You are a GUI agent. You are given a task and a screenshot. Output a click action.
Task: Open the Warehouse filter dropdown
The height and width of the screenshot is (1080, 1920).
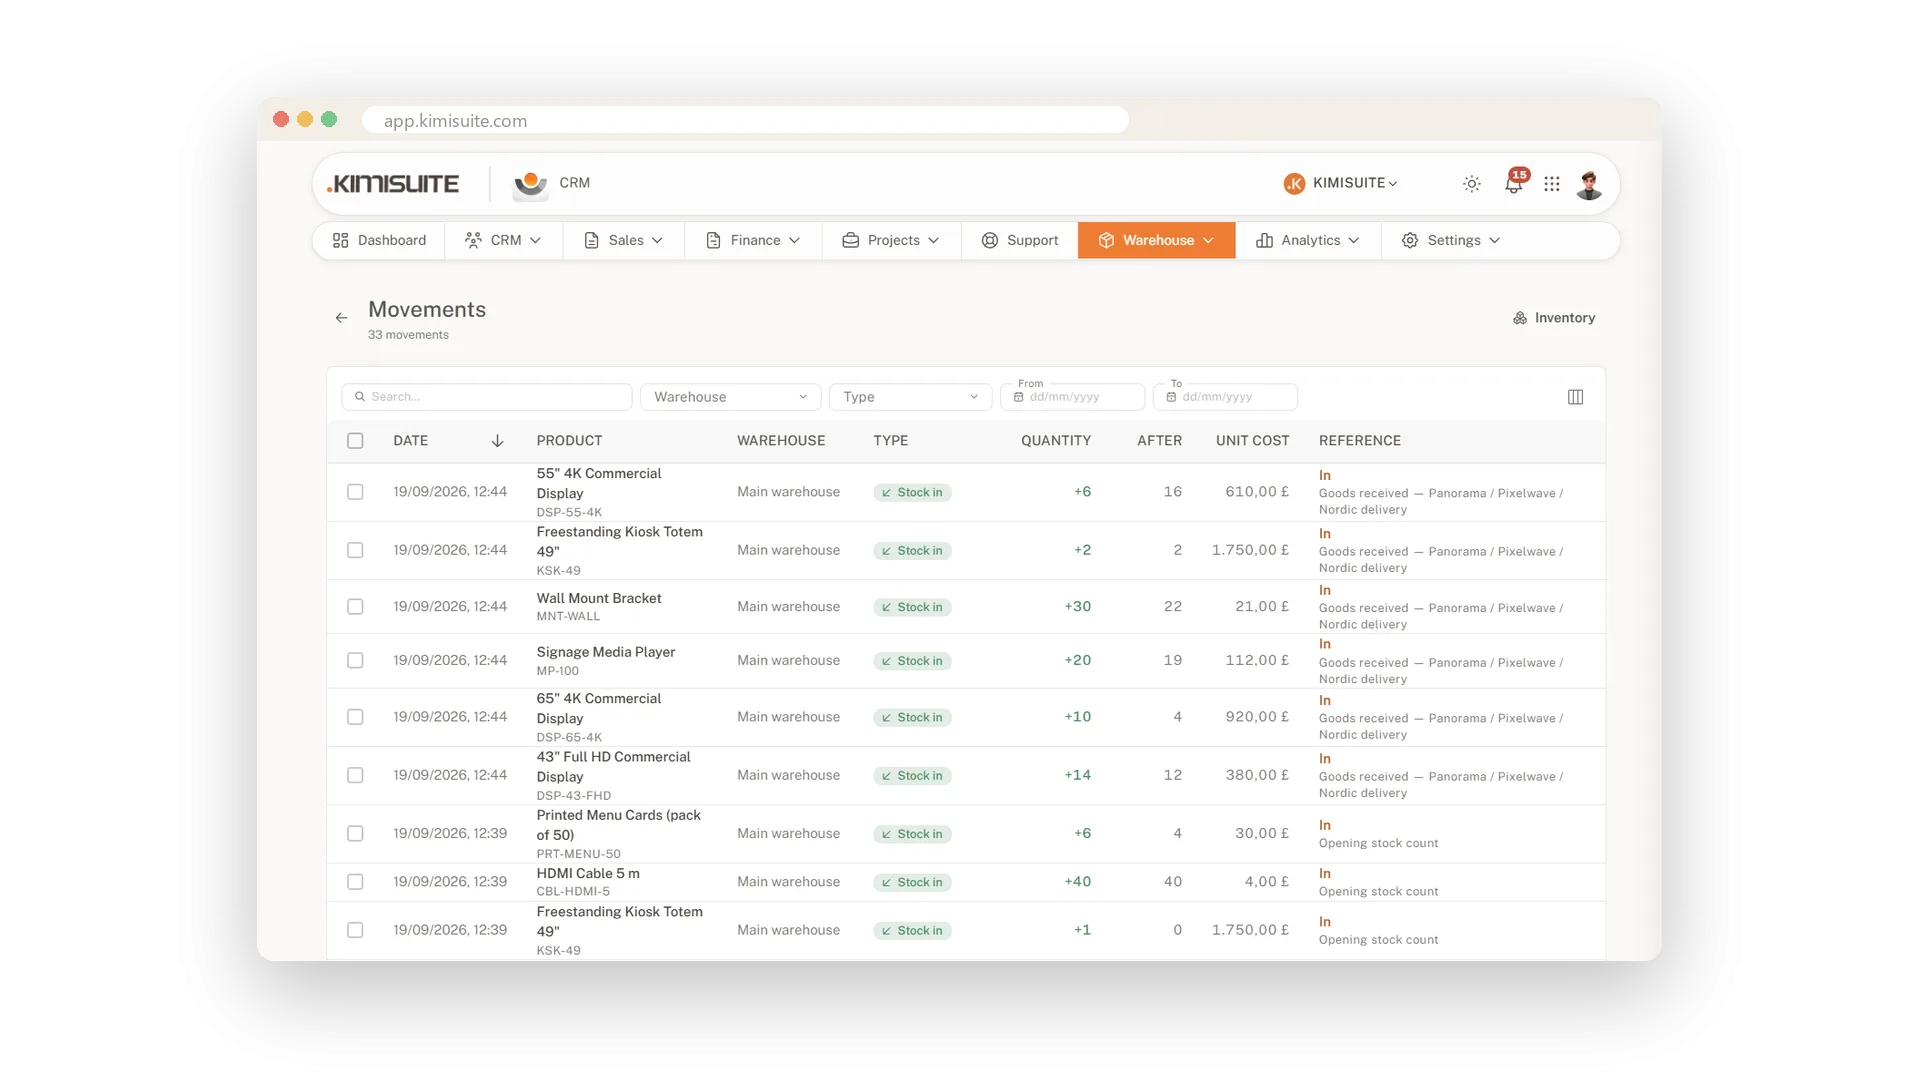click(x=730, y=397)
